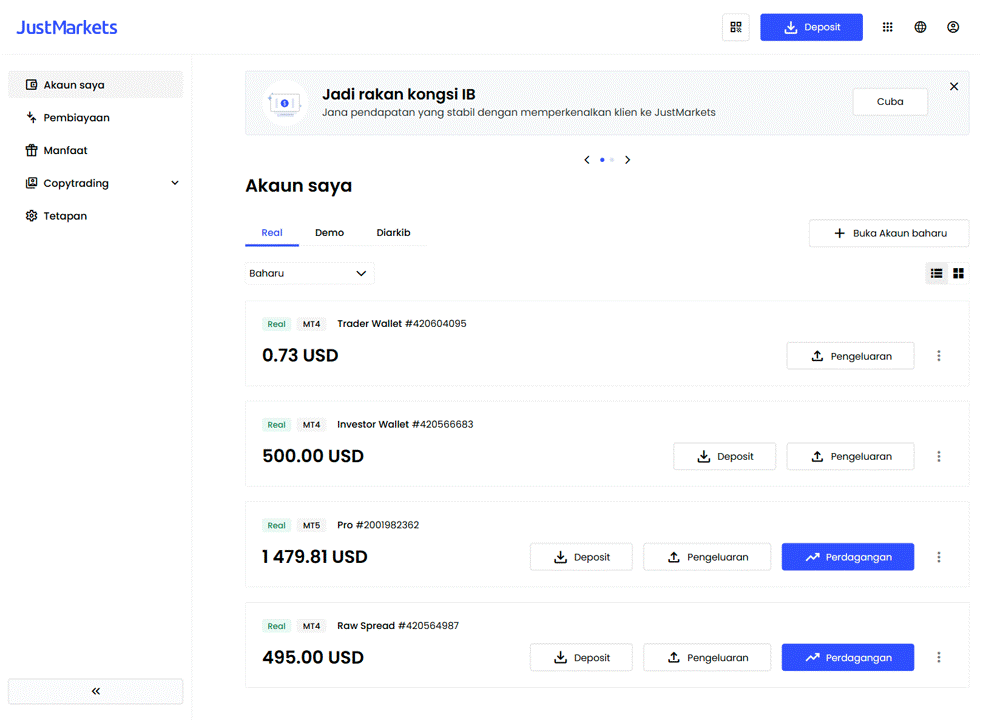Click the globe language selector icon
Viewport: 983px width, 720px height.
click(920, 27)
